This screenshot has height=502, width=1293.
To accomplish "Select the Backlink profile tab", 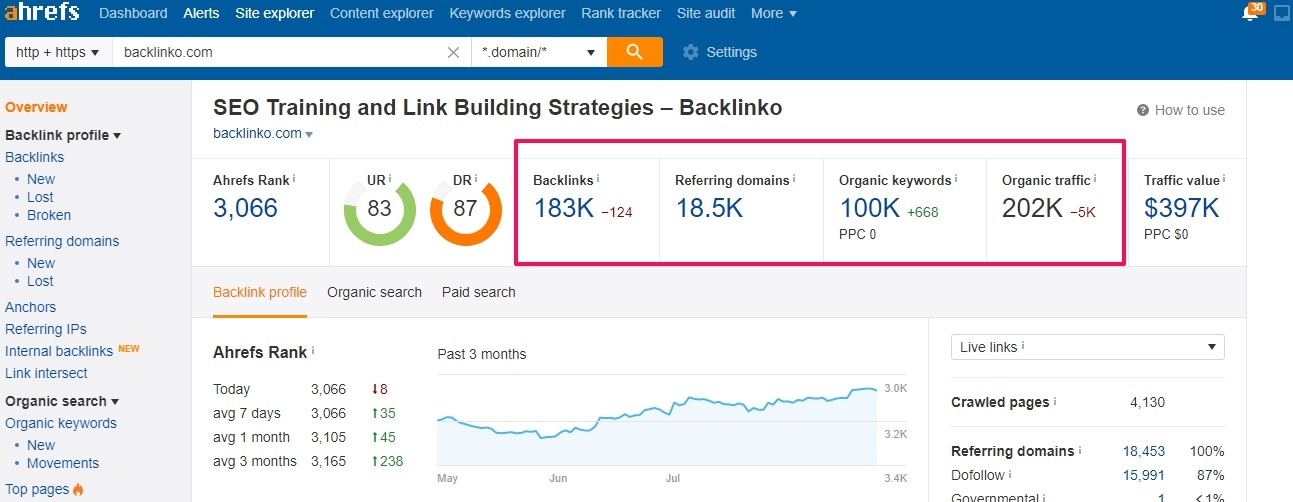I will (260, 292).
